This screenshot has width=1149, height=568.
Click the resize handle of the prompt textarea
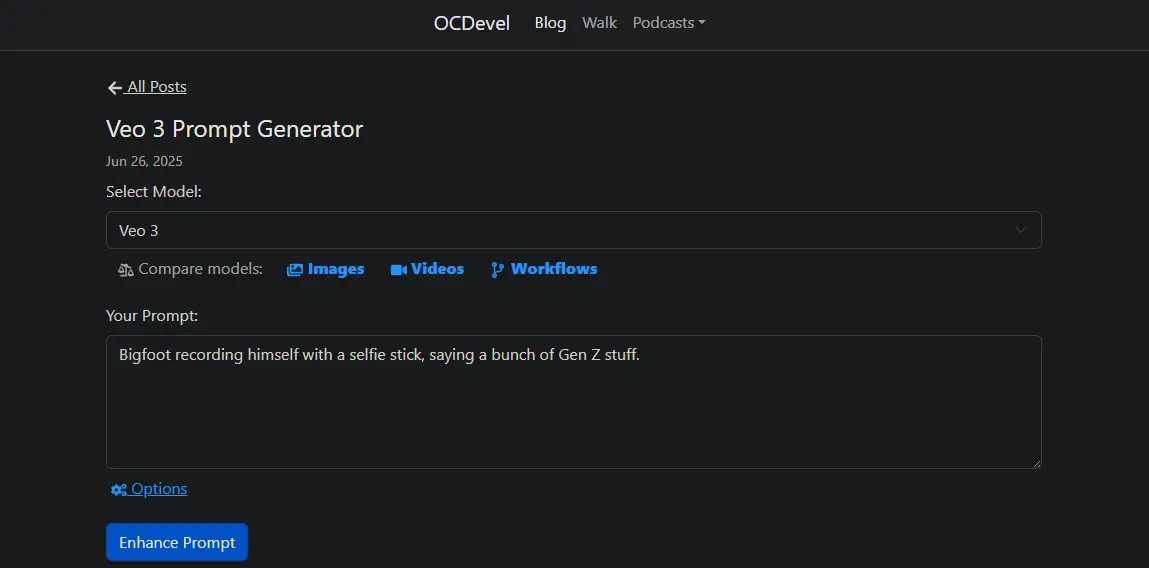pos(1036,463)
